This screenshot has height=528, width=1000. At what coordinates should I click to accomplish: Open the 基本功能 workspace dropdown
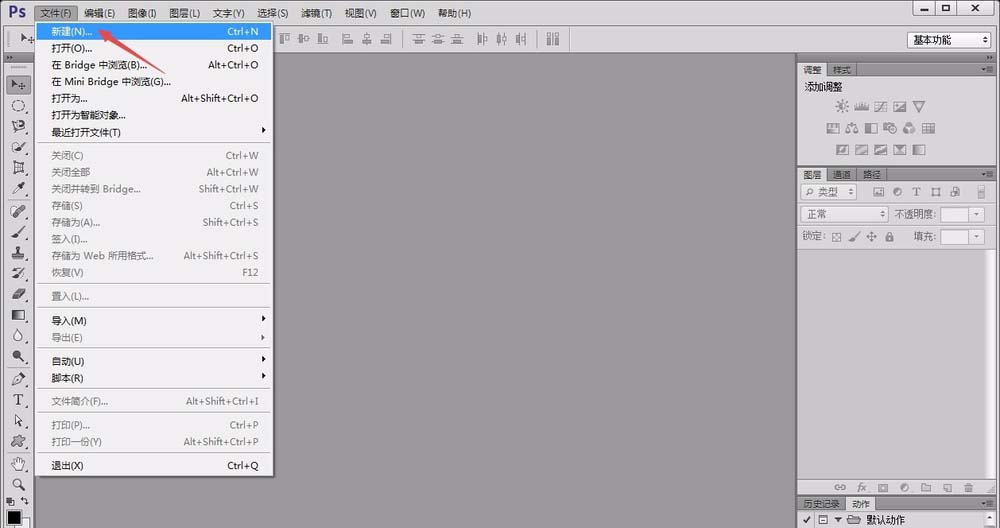[949, 40]
